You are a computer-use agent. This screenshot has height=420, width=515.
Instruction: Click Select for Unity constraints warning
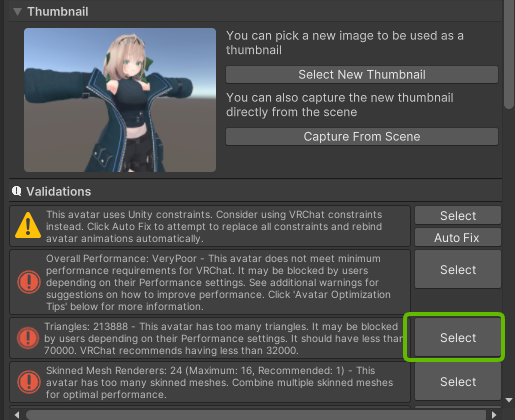tap(458, 215)
